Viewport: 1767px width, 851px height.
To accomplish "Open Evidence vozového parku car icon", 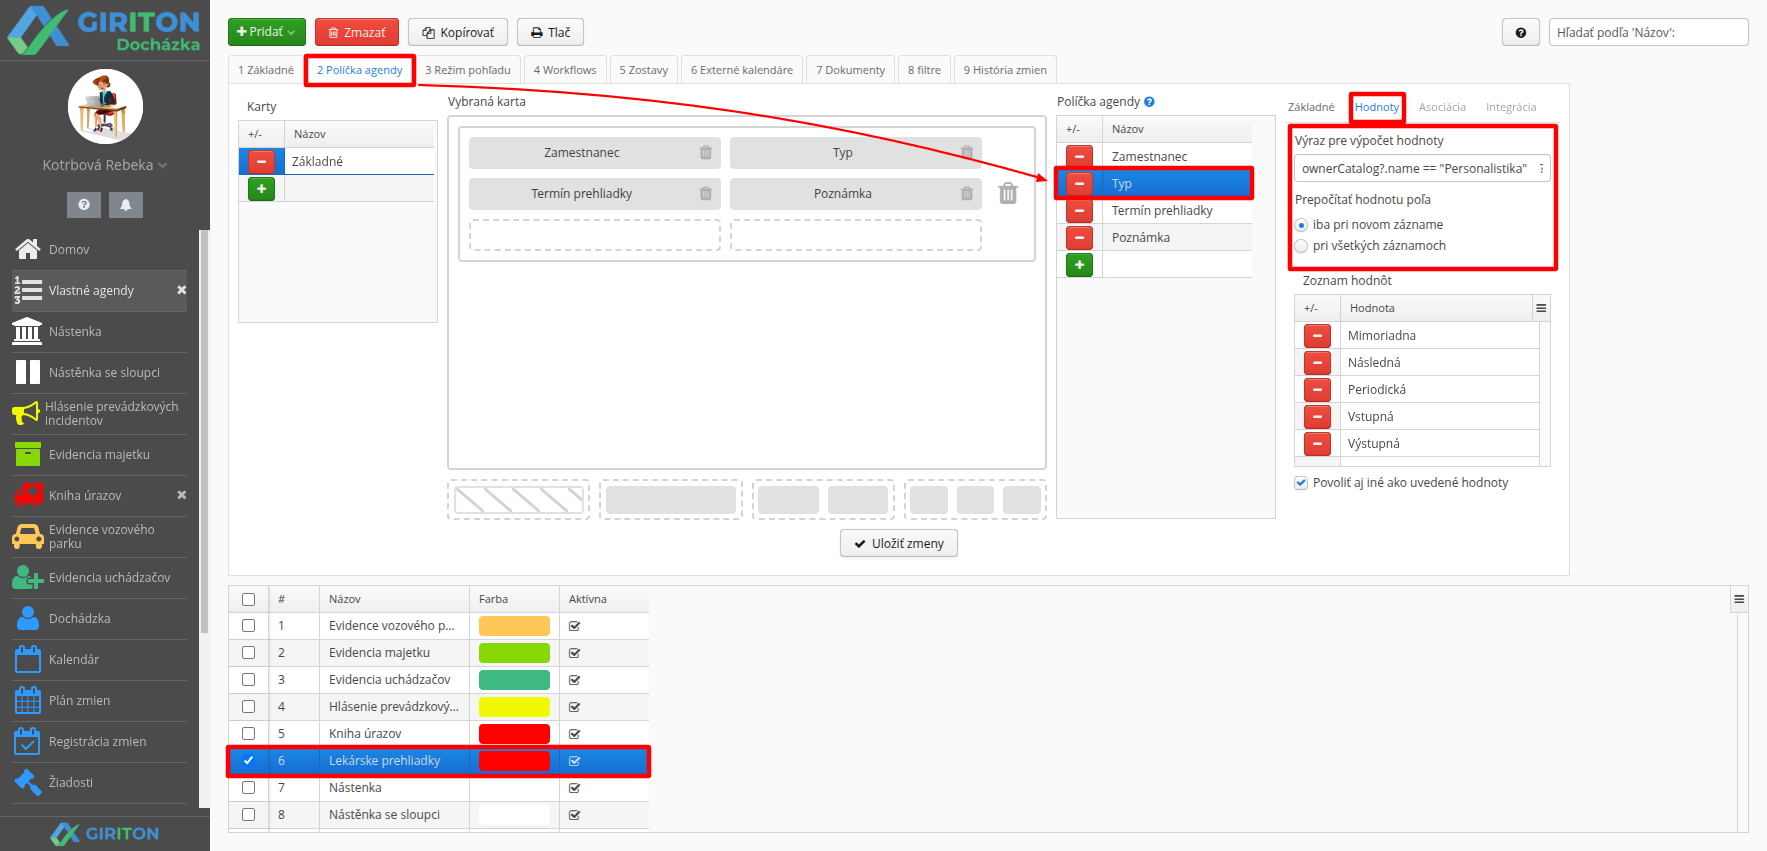I will point(28,536).
